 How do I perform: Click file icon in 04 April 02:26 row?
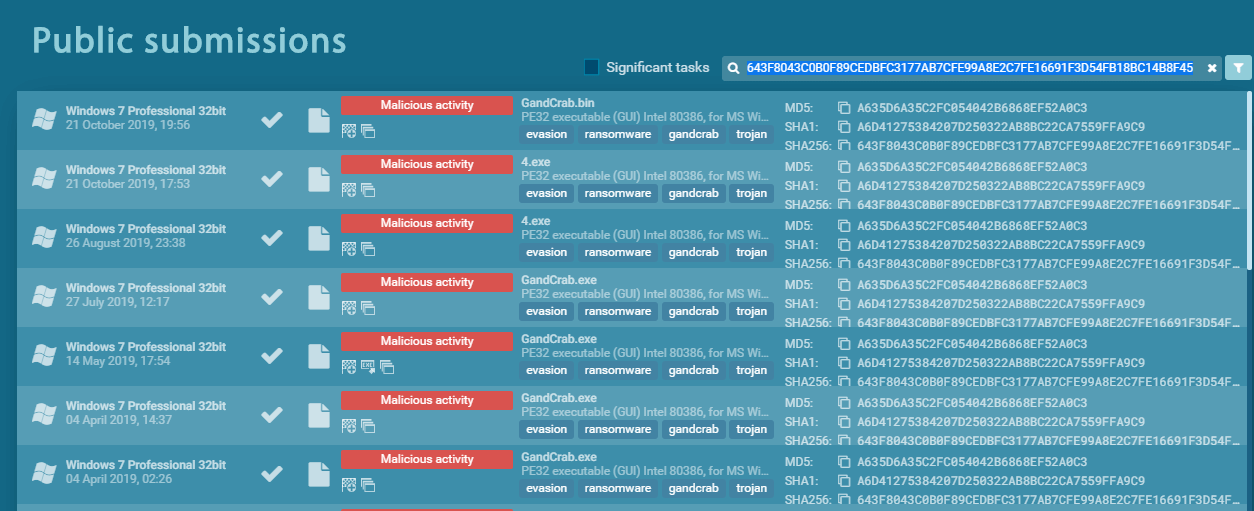[x=318, y=474]
